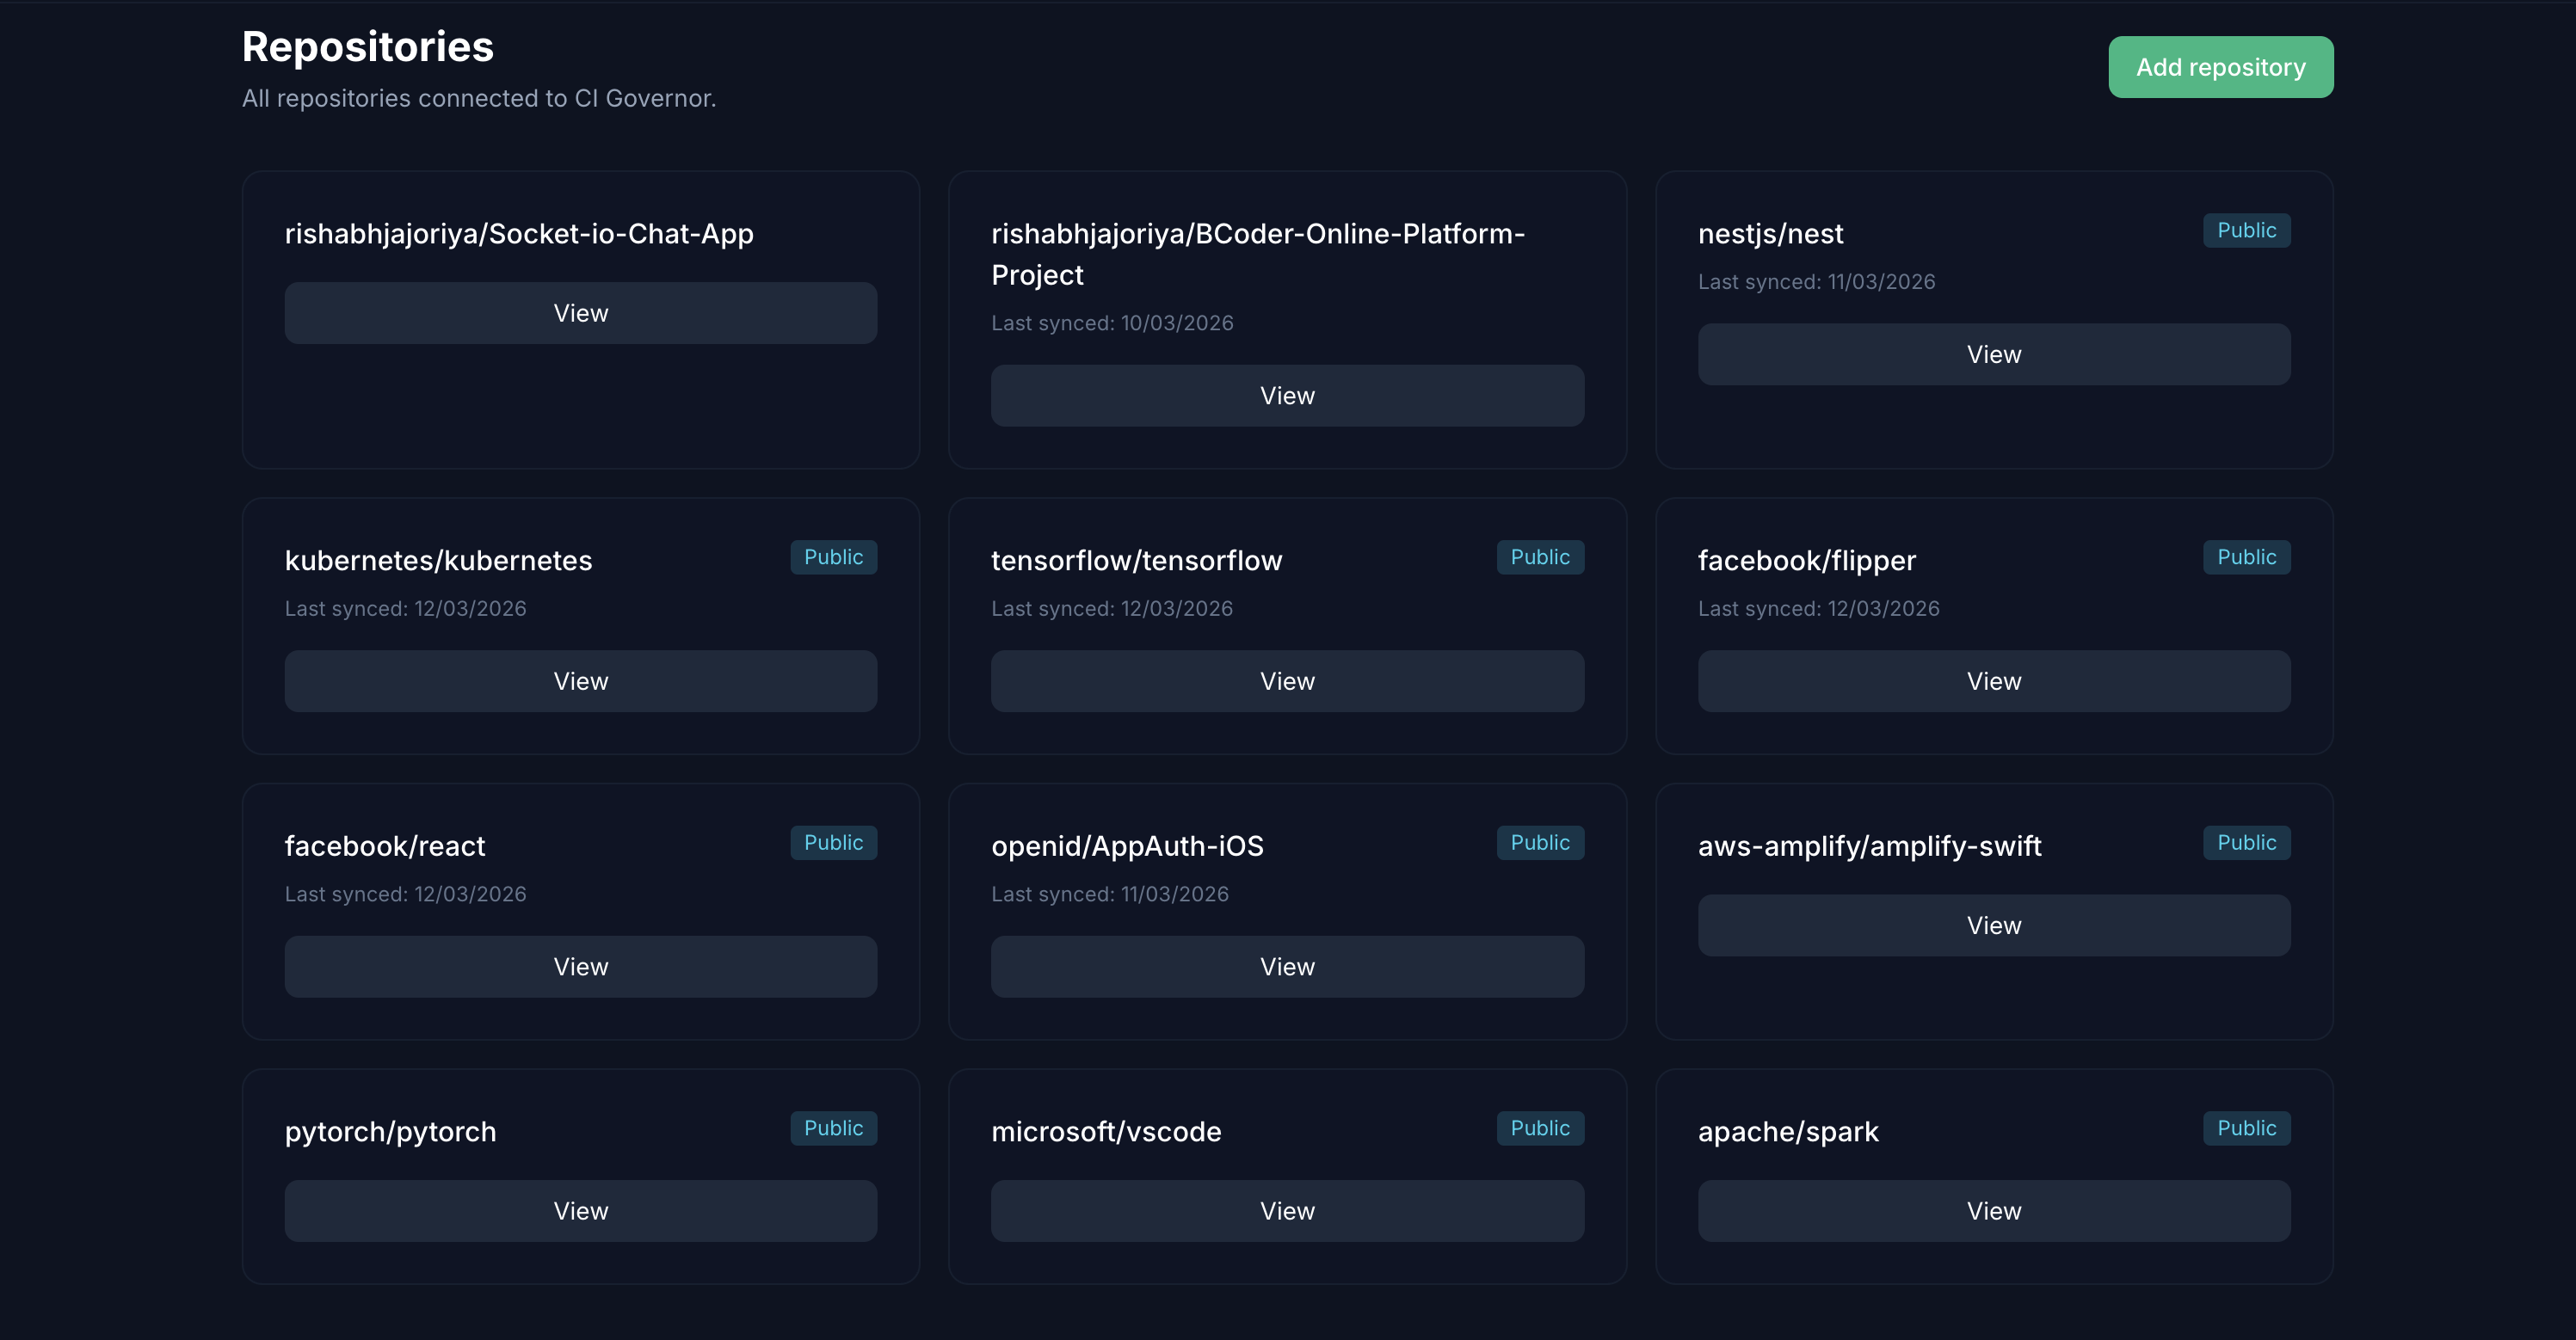Screen dimensions: 2576x1340
Task: View the openid/AppAuth-iOS repository
Action: pos(1287,967)
